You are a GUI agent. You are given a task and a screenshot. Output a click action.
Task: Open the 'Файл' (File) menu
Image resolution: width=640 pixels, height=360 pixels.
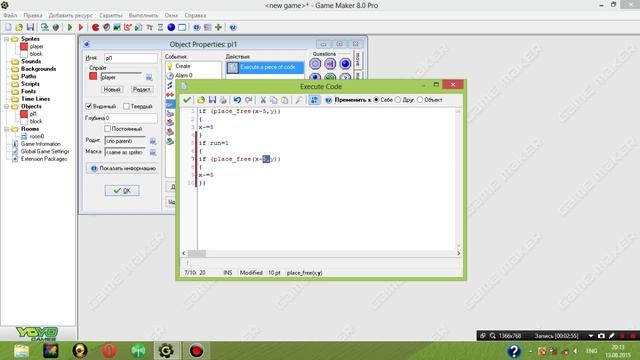tap(10, 15)
